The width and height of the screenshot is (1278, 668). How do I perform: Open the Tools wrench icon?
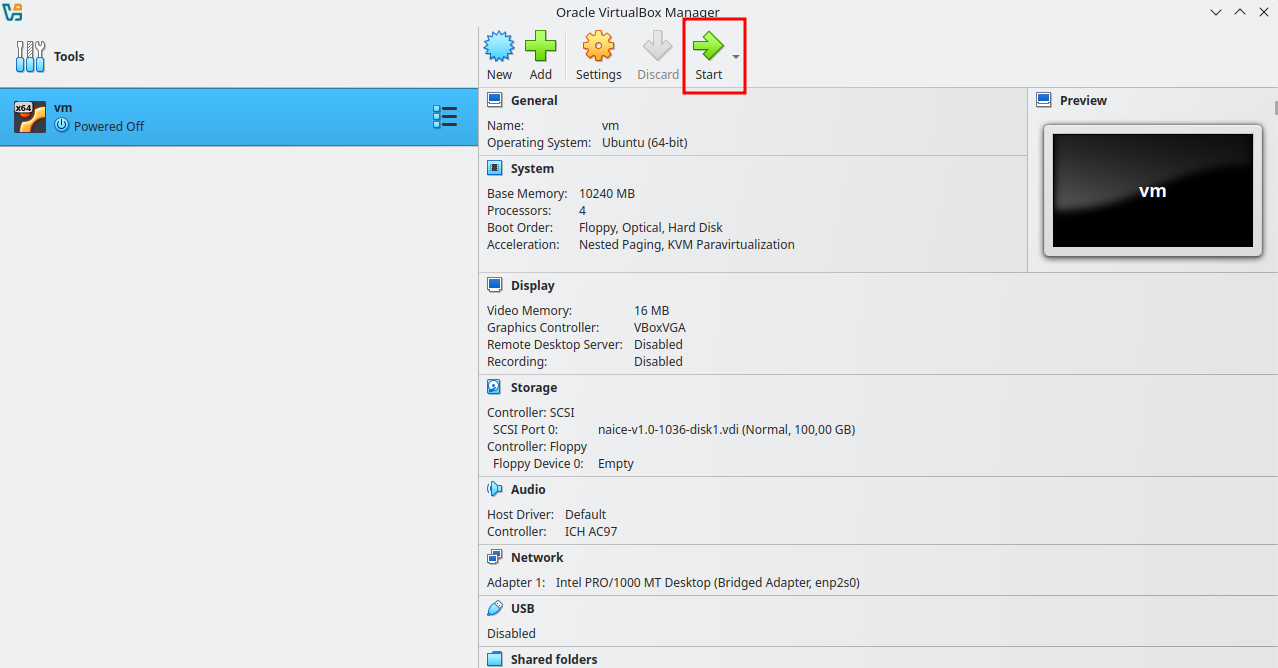click(31, 56)
